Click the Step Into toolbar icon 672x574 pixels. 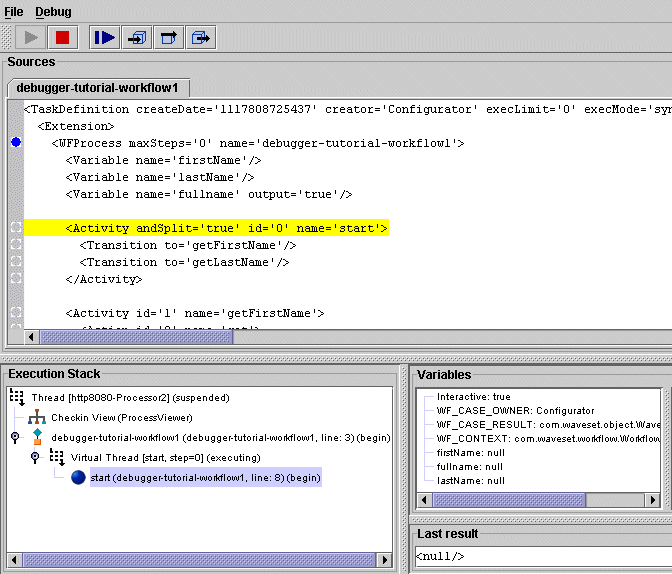point(137,38)
